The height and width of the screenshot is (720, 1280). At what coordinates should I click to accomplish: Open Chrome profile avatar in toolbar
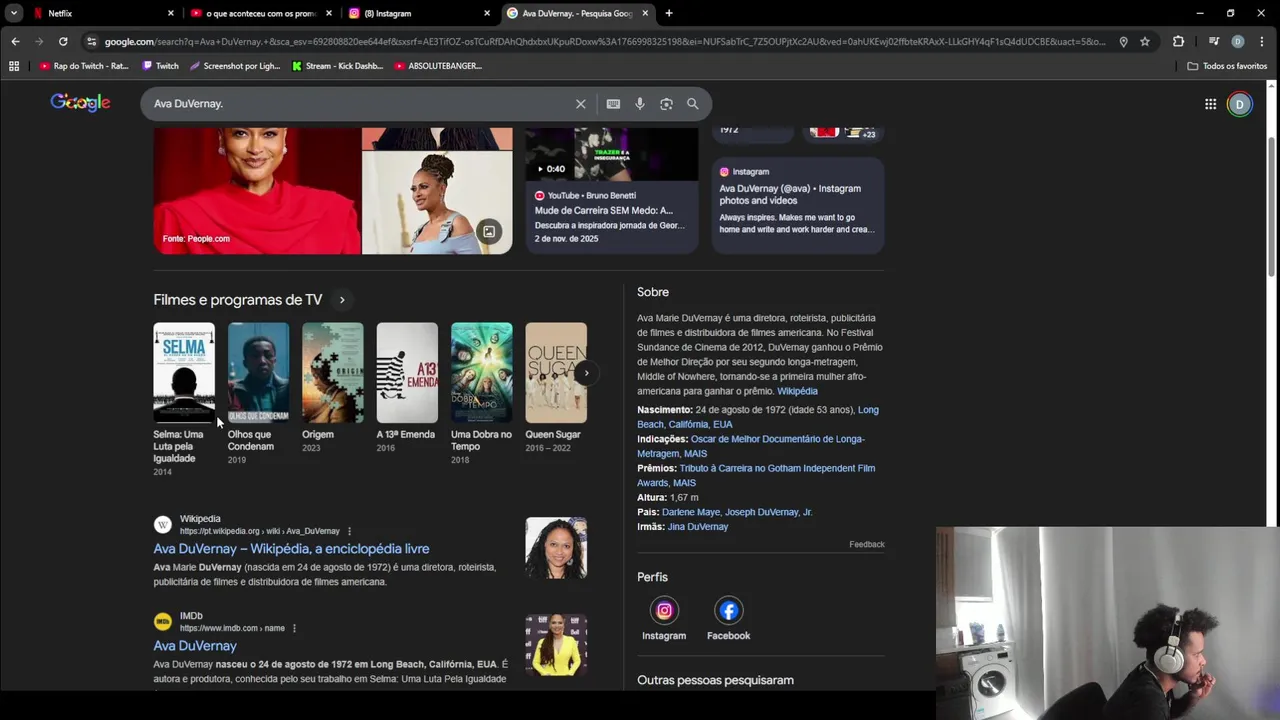[x=1238, y=41]
